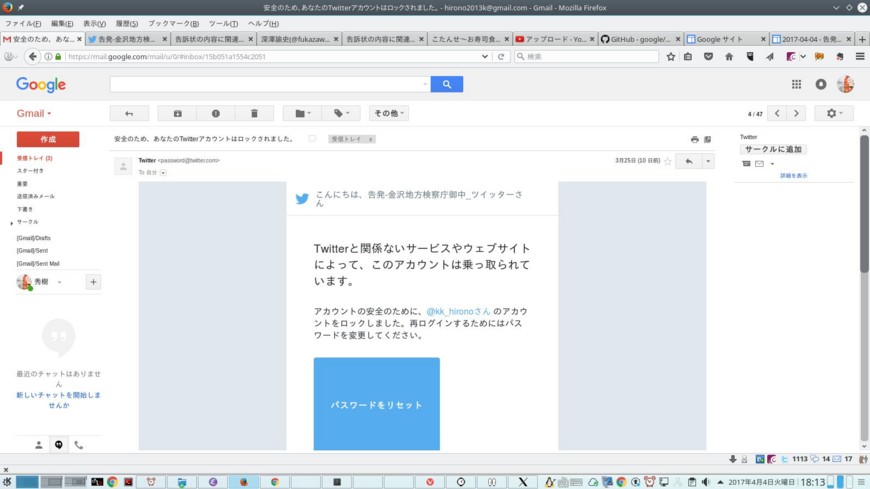Go to the newer email arrow
The height and width of the screenshot is (489, 870).
pyautogui.click(x=777, y=113)
